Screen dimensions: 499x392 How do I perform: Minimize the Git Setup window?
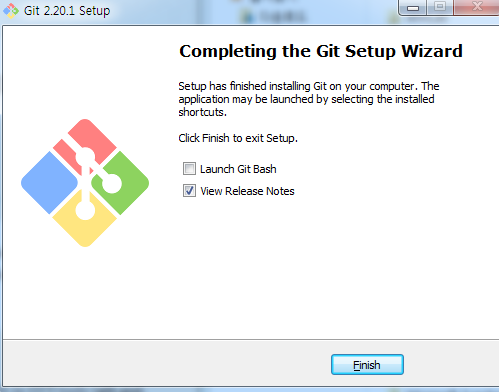pos(413,7)
